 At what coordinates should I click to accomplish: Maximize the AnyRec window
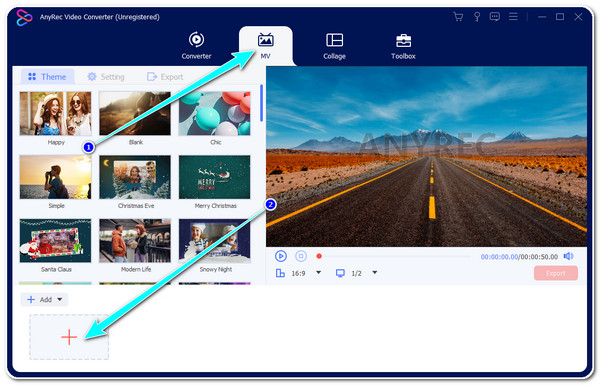[x=560, y=16]
